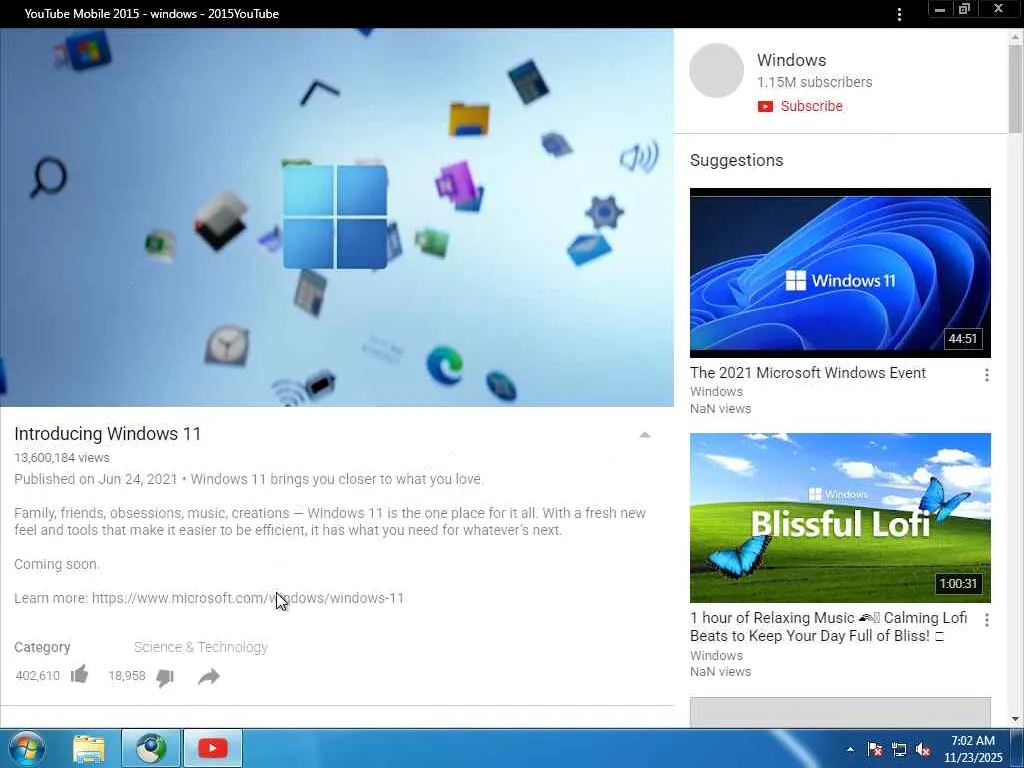Open options for 1 hour of Relaxing Music video
This screenshot has height=768, width=1024.
point(987,620)
